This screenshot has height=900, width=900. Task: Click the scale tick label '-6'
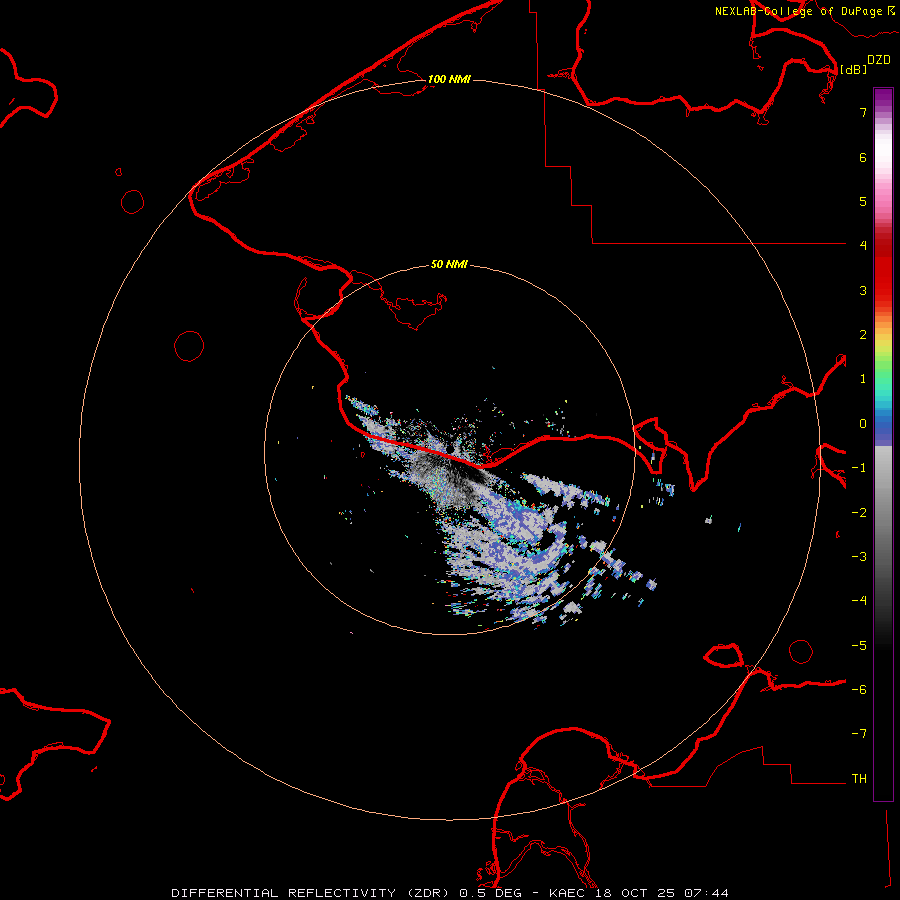tap(859, 689)
